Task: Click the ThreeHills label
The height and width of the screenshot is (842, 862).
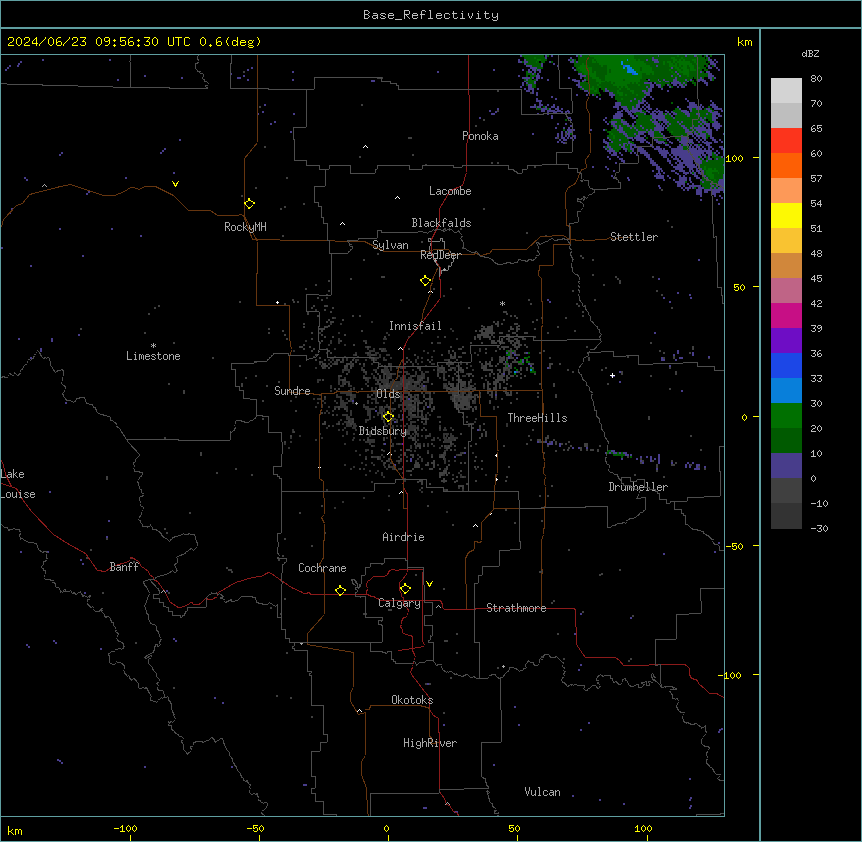Action: 537,418
